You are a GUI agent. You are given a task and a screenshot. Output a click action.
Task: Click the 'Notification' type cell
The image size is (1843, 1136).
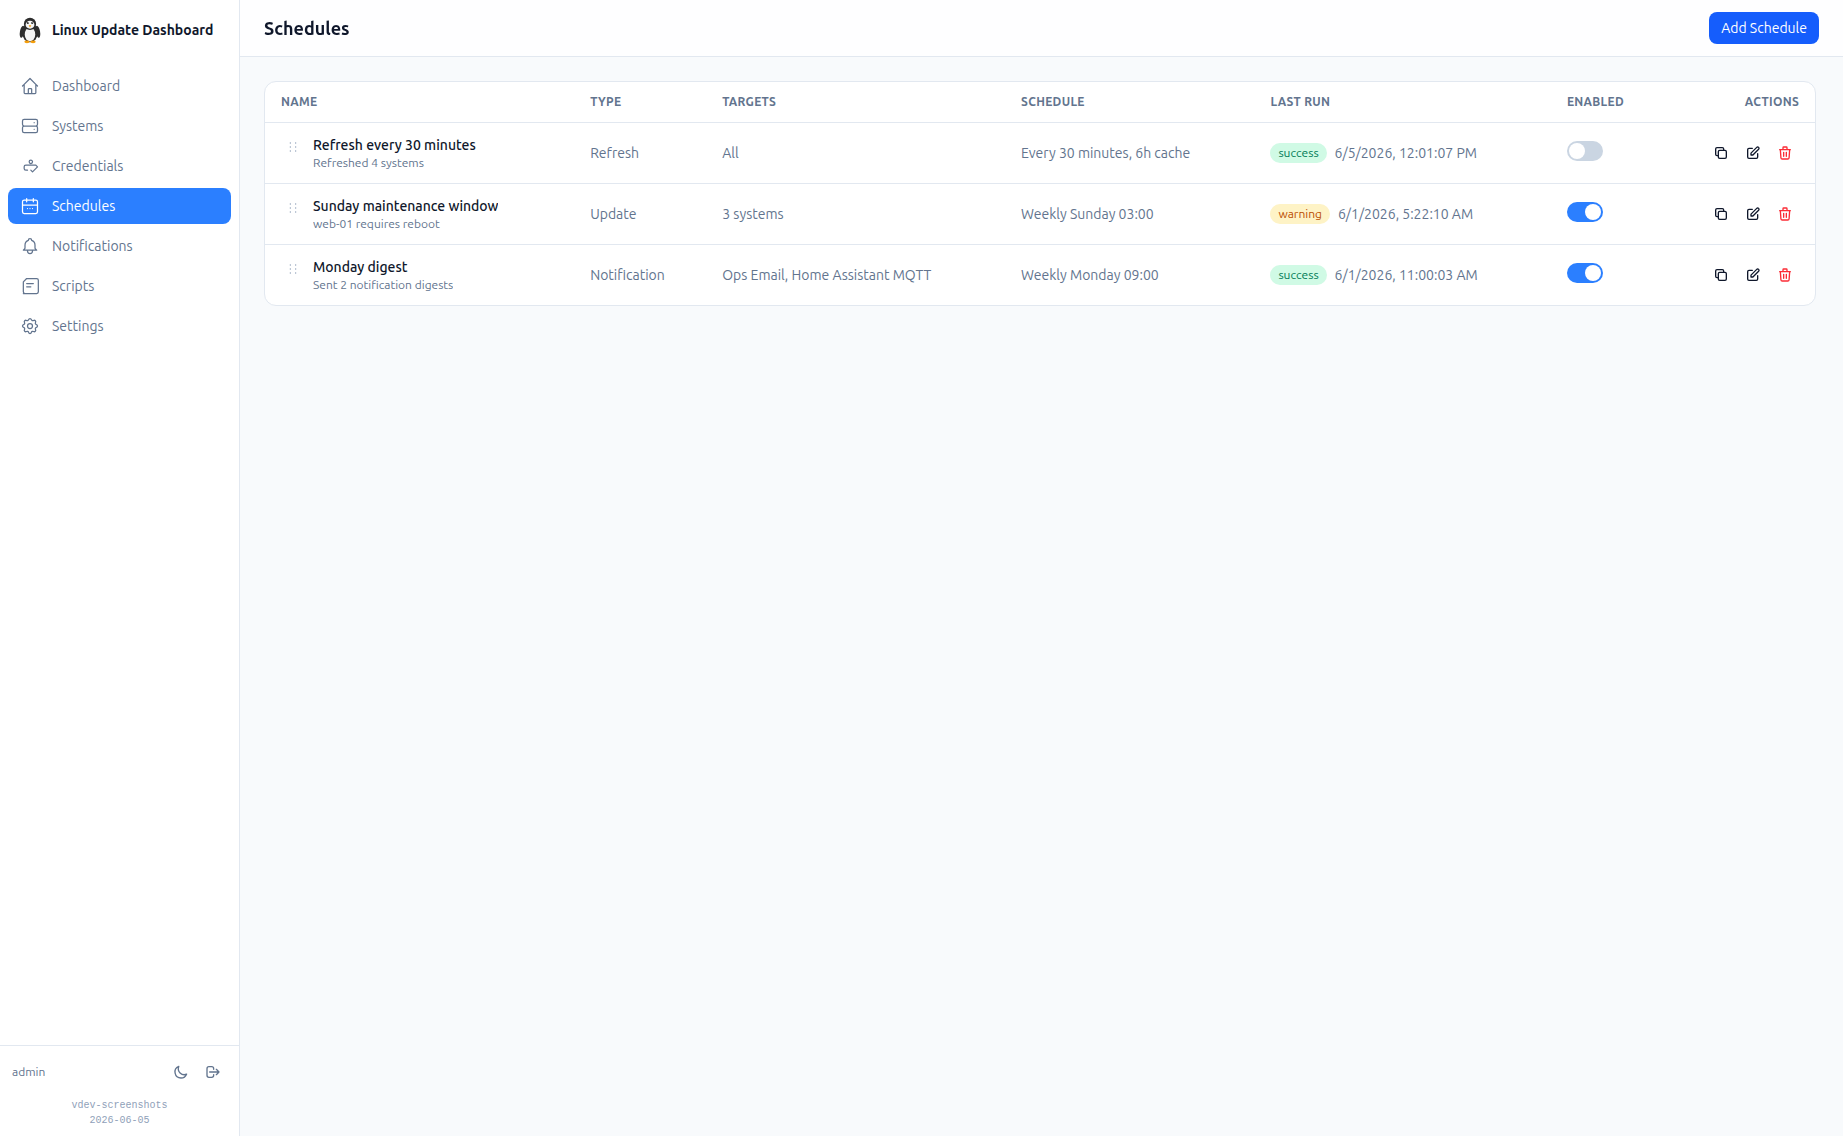pos(627,275)
